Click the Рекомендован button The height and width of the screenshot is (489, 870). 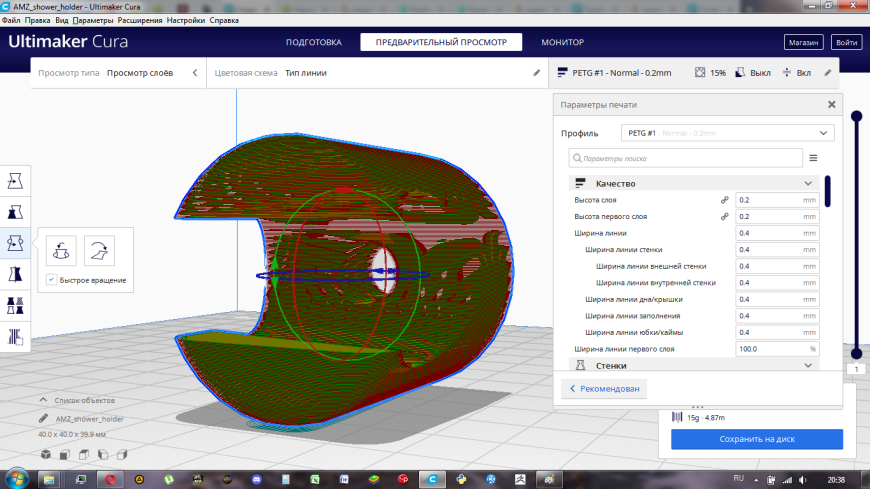pos(604,389)
